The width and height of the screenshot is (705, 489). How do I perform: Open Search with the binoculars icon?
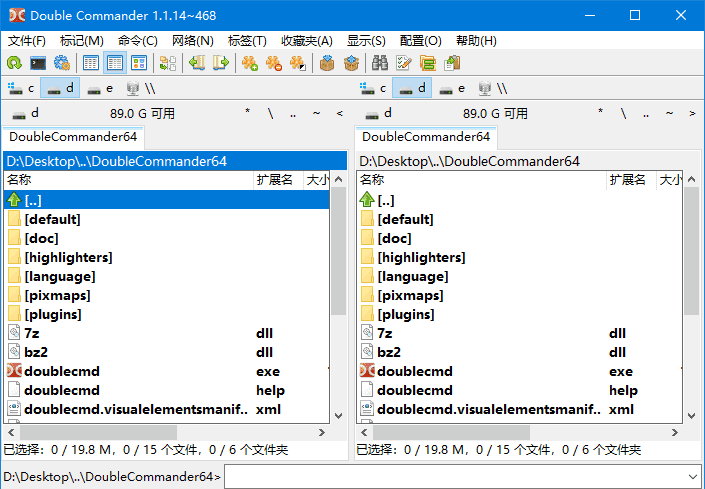pos(380,63)
